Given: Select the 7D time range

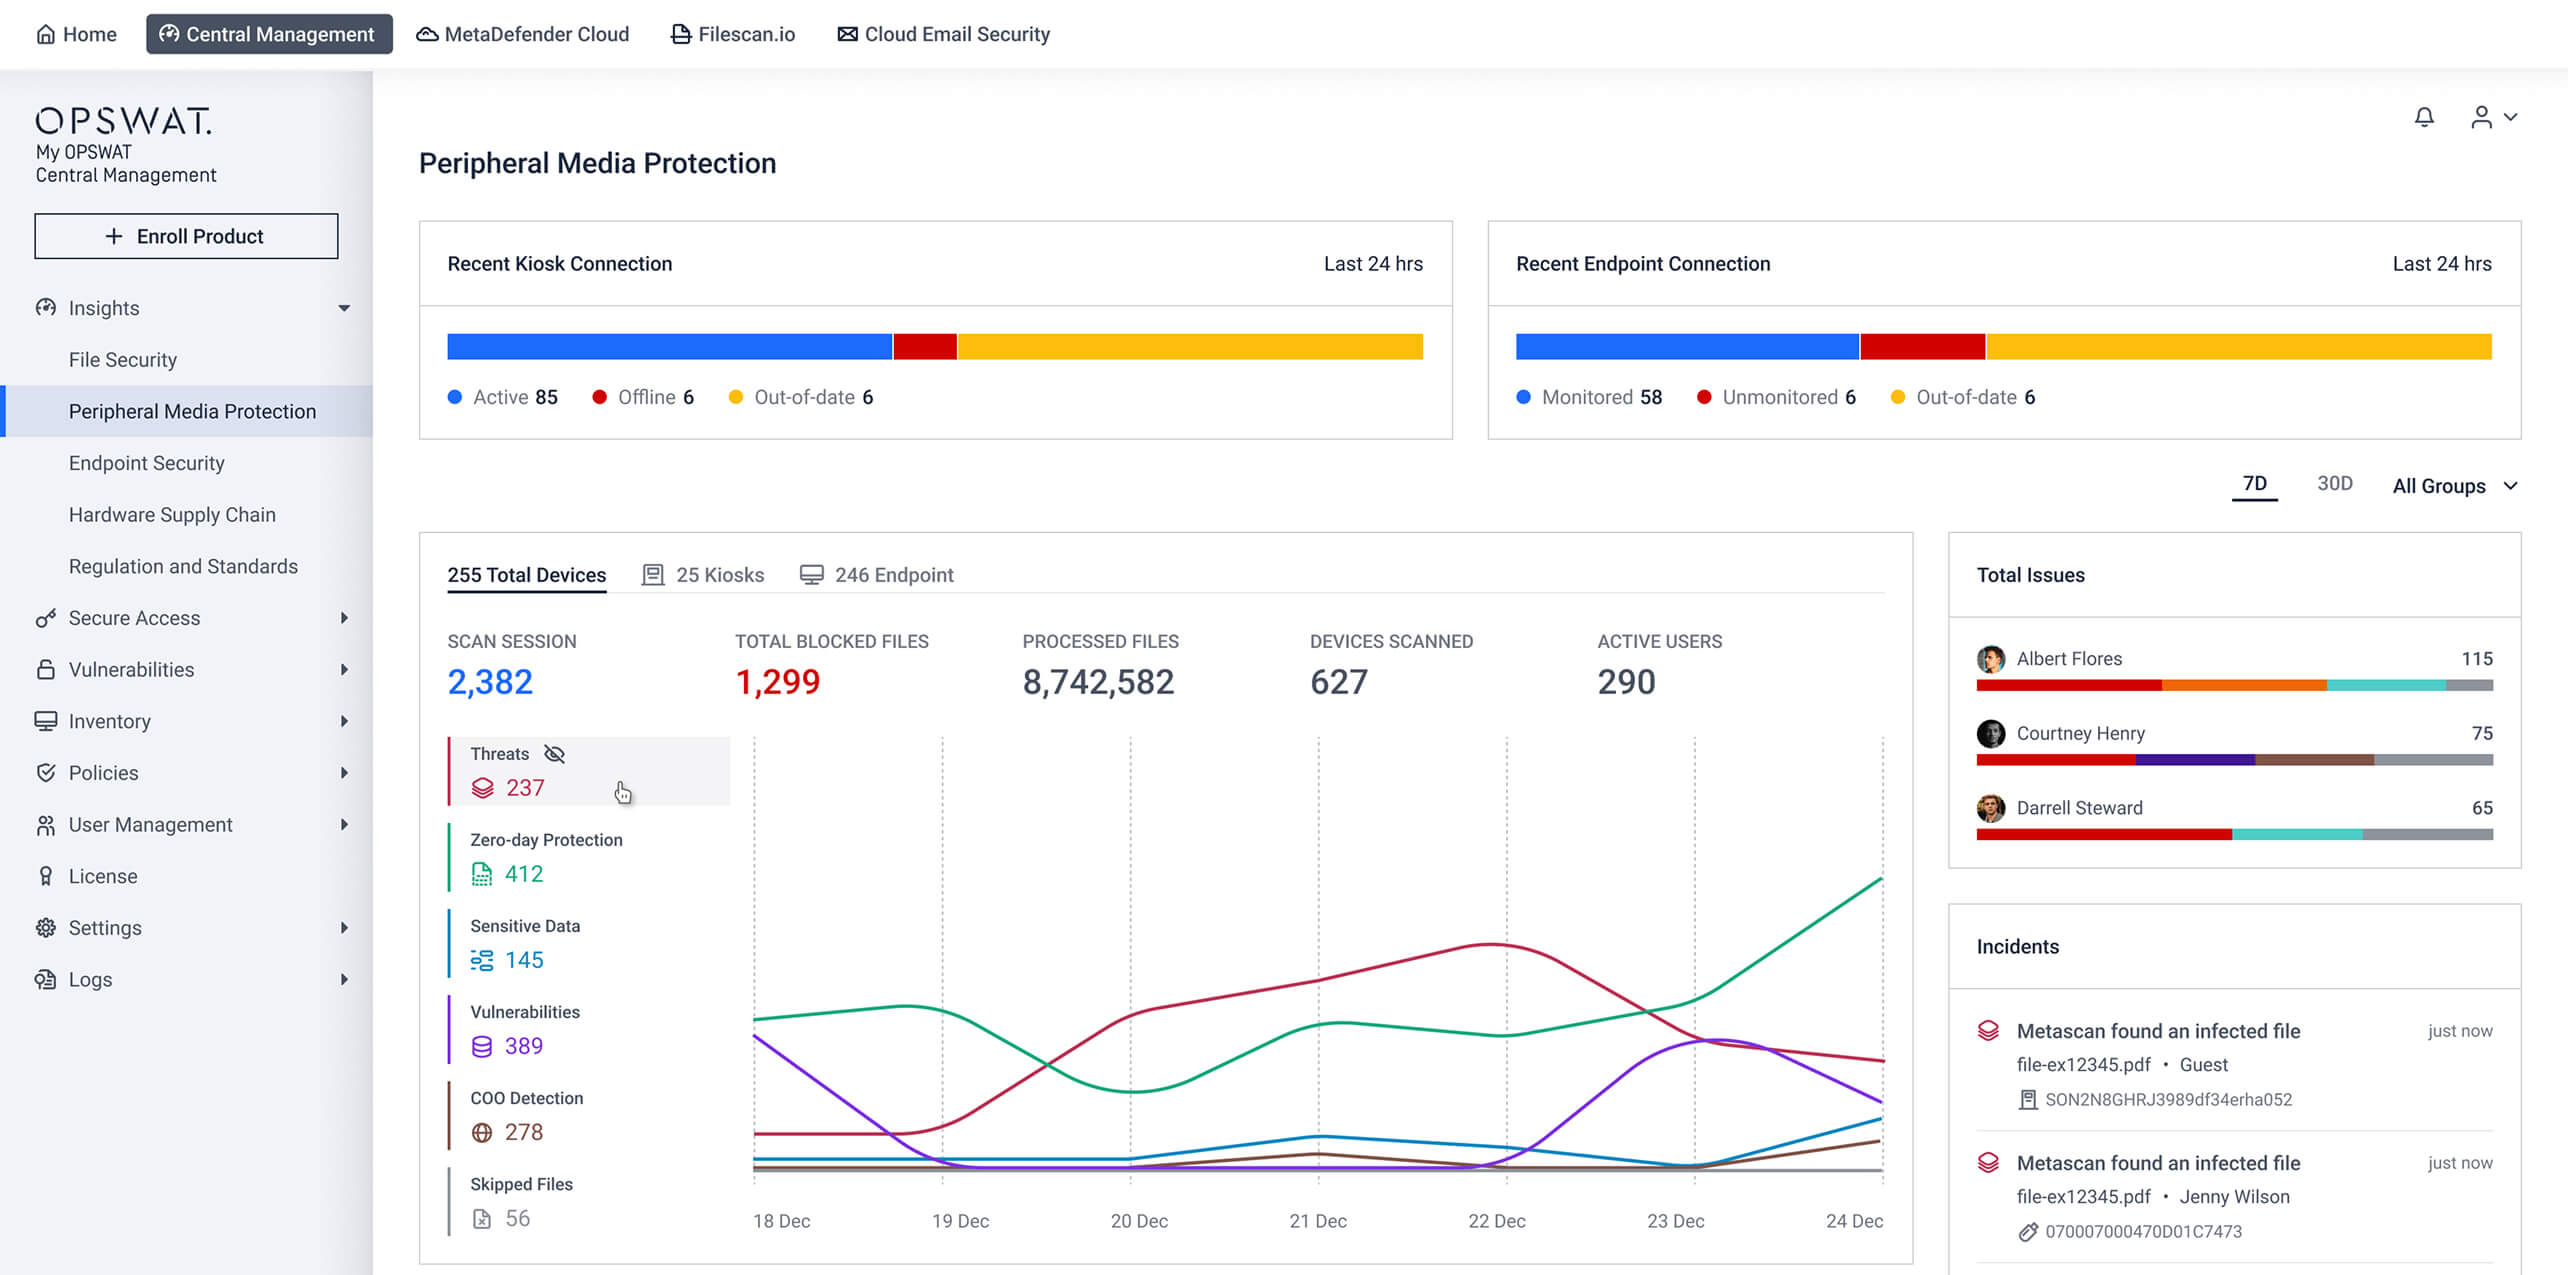Looking at the screenshot, I should [2254, 484].
